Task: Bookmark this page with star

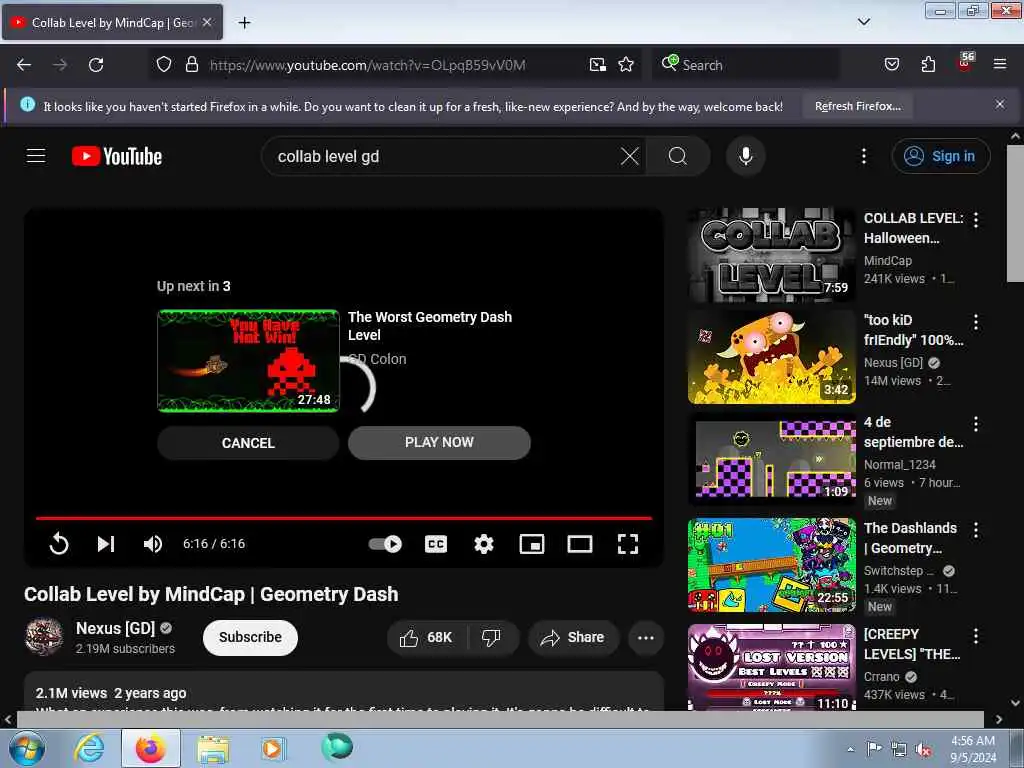Action: (x=626, y=65)
